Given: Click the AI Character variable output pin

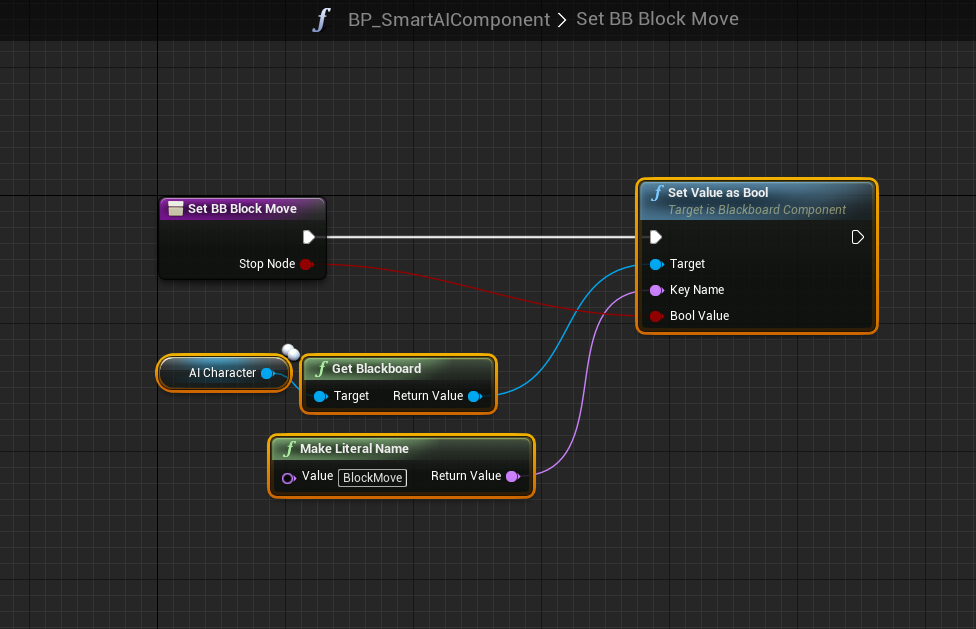Looking at the screenshot, I should tap(267, 373).
